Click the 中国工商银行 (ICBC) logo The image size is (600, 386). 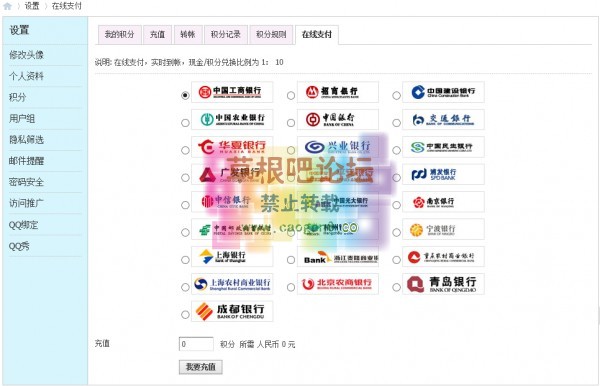pos(232,92)
